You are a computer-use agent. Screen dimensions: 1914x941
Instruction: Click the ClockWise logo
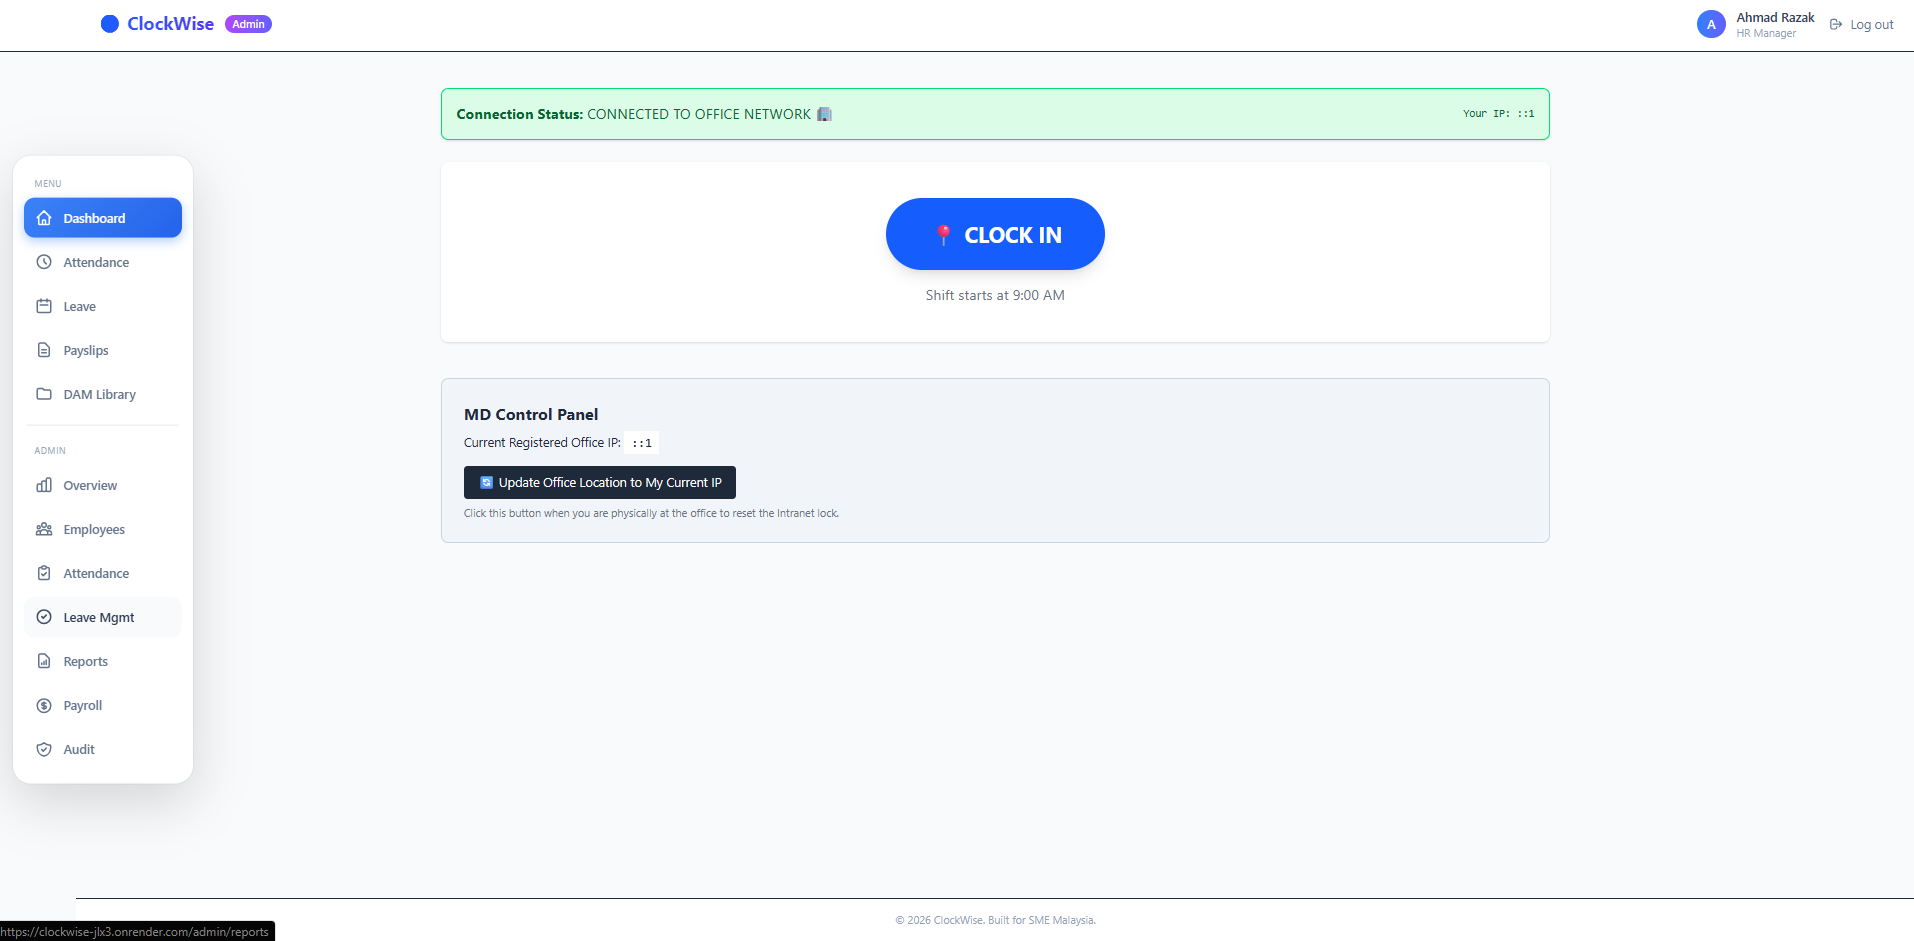(x=158, y=24)
